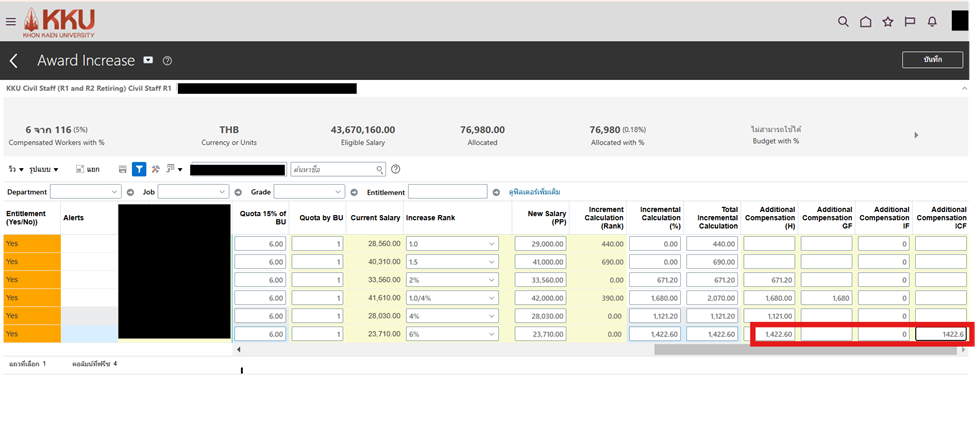
Task: Click the back arrow beside Award Increase
Action: (x=15, y=61)
